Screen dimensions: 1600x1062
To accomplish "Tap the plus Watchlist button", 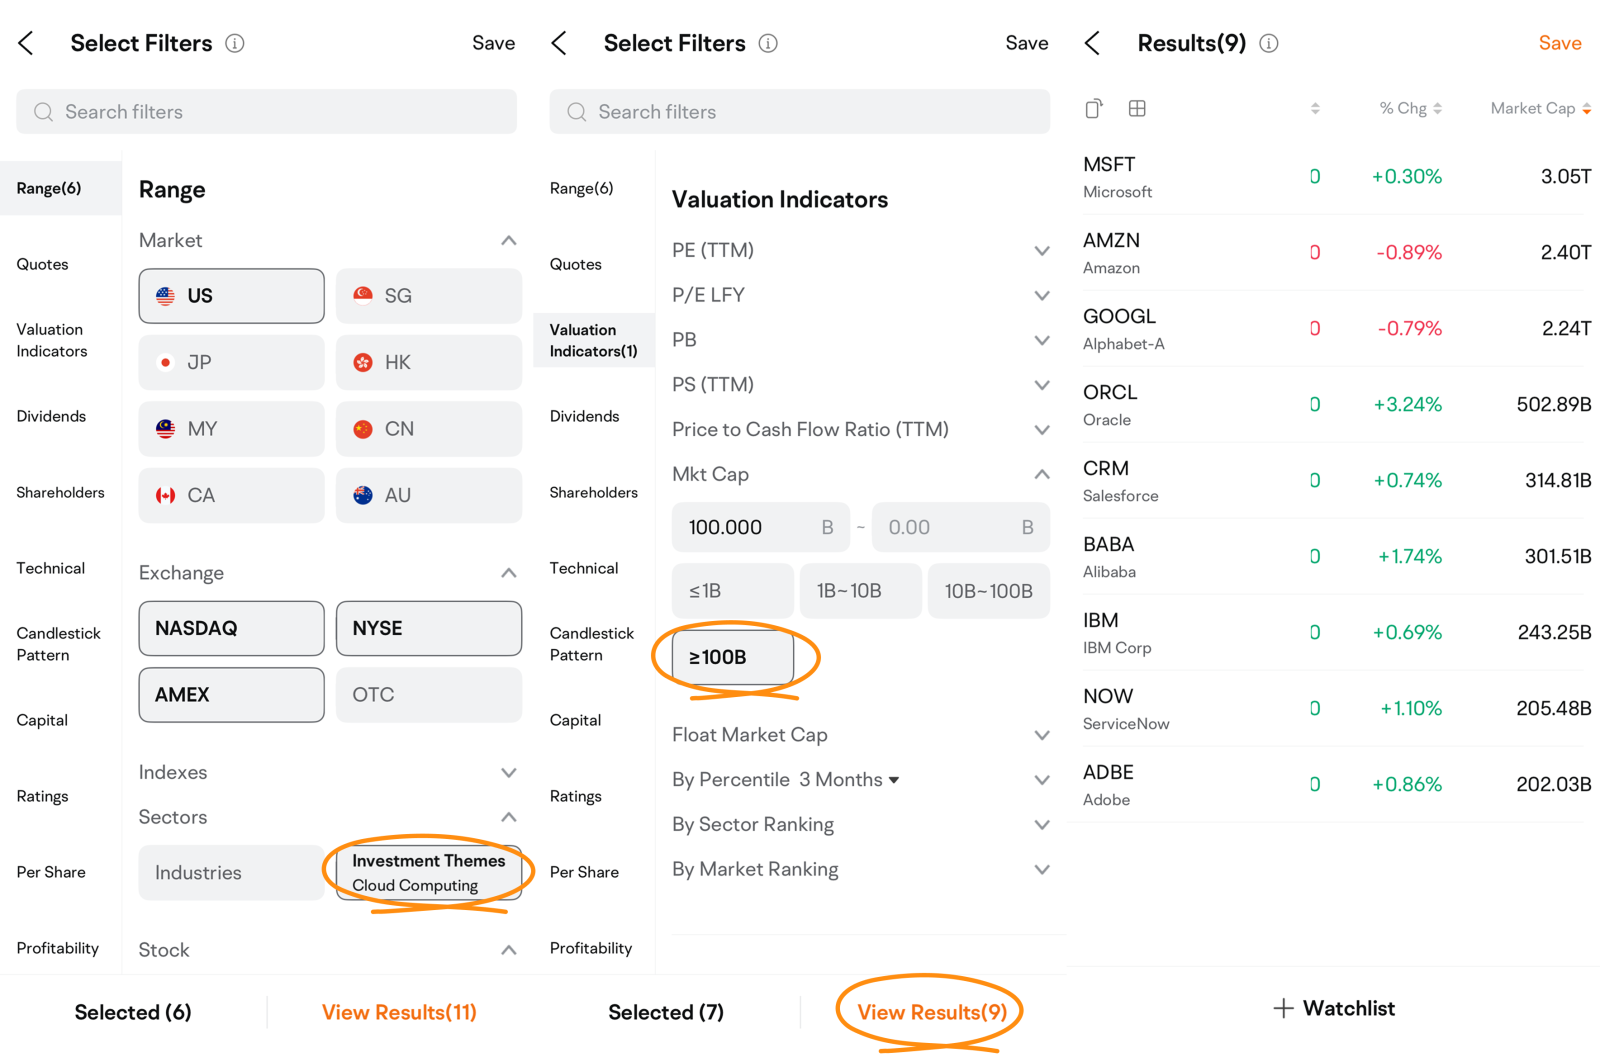I will (x=1334, y=1008).
